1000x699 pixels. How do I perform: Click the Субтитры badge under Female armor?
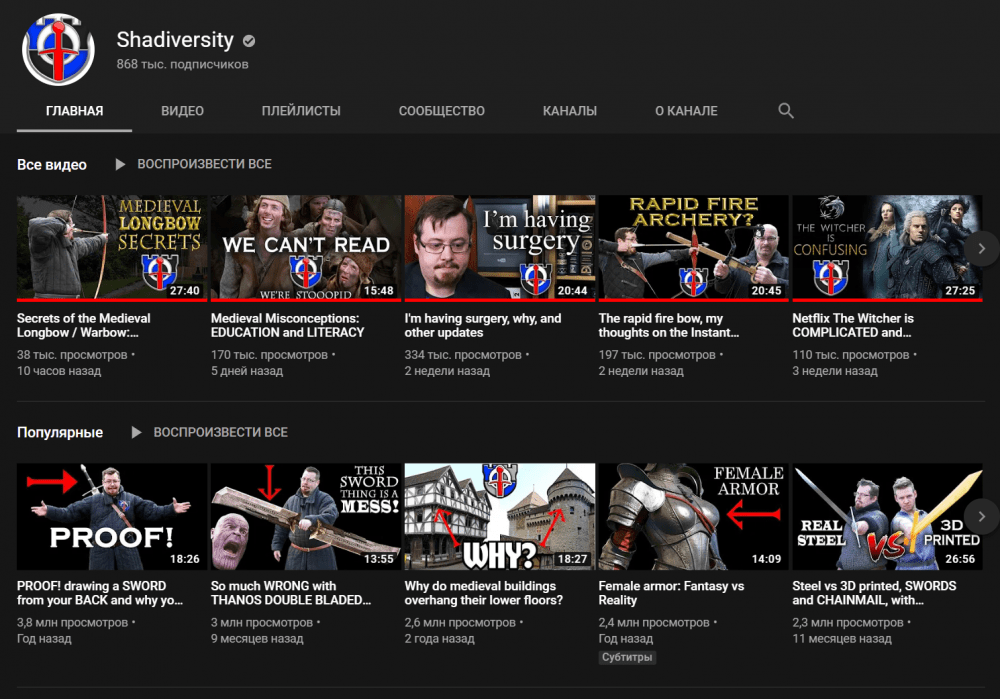(627, 657)
